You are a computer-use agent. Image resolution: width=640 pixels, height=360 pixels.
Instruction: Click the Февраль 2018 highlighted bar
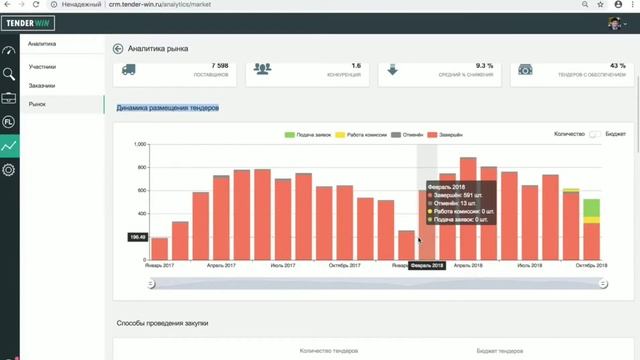427,225
